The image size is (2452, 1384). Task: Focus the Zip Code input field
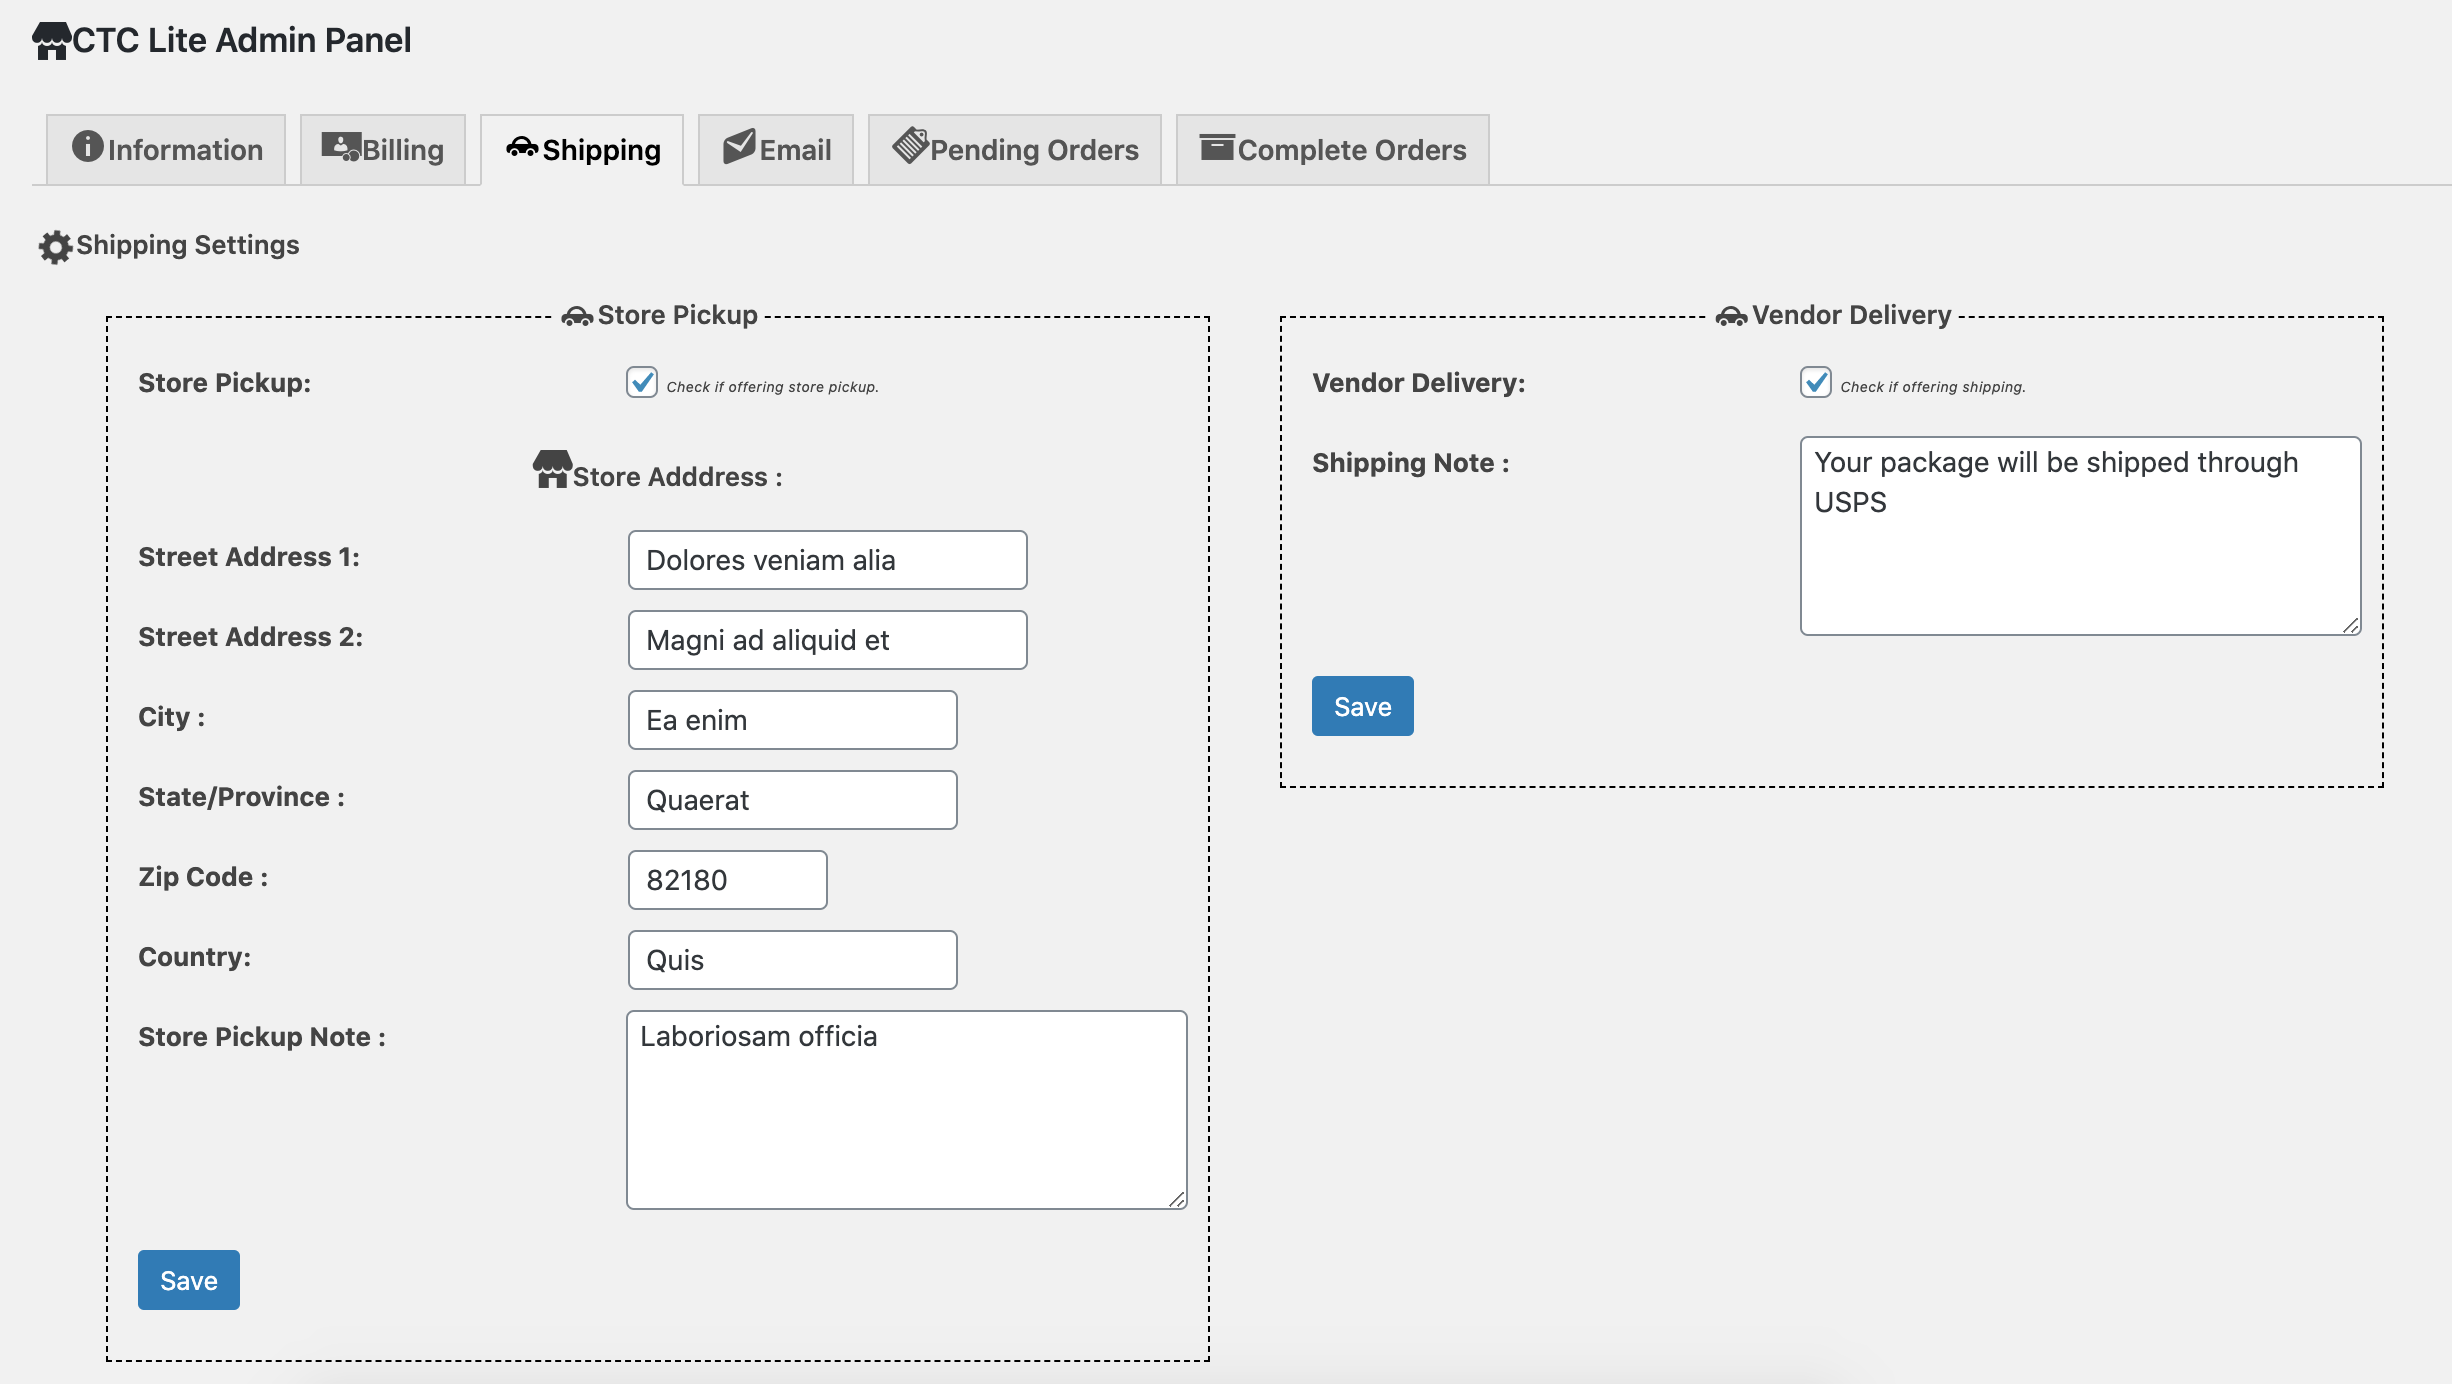click(x=728, y=880)
